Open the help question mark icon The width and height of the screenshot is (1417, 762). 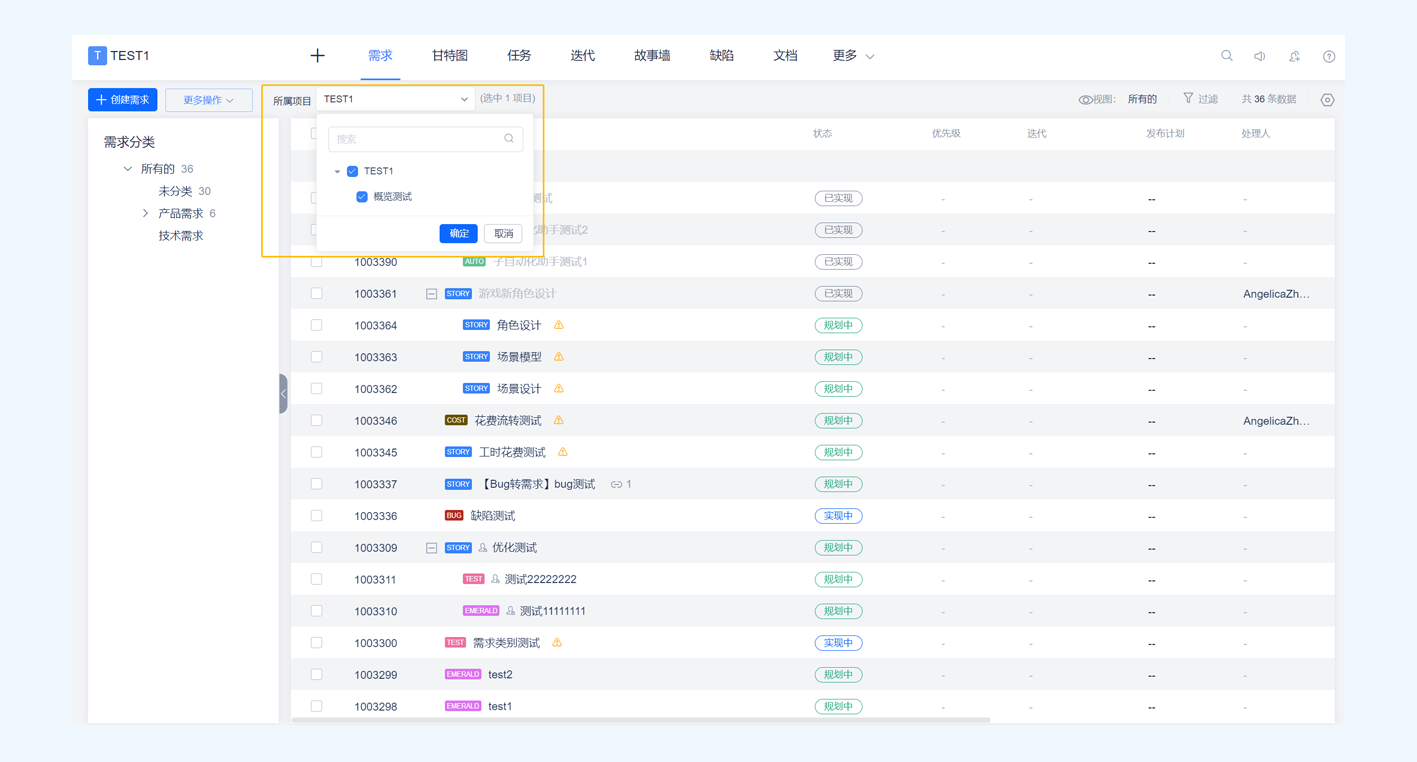coord(1329,56)
